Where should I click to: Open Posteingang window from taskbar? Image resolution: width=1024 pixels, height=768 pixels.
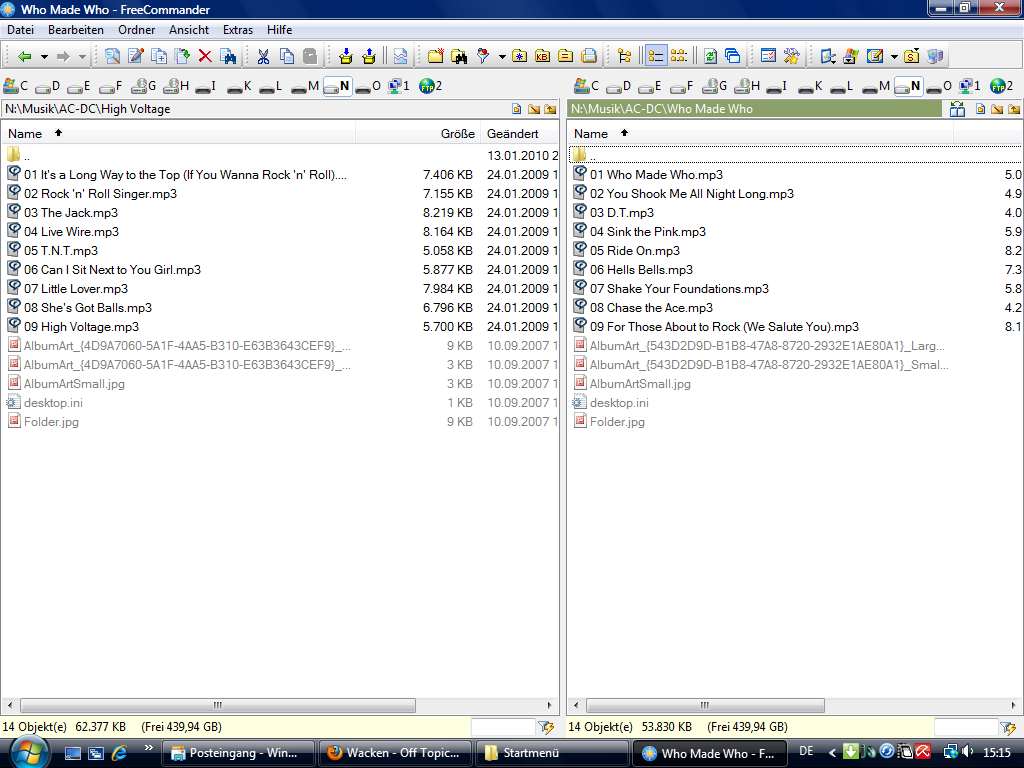coord(238,753)
